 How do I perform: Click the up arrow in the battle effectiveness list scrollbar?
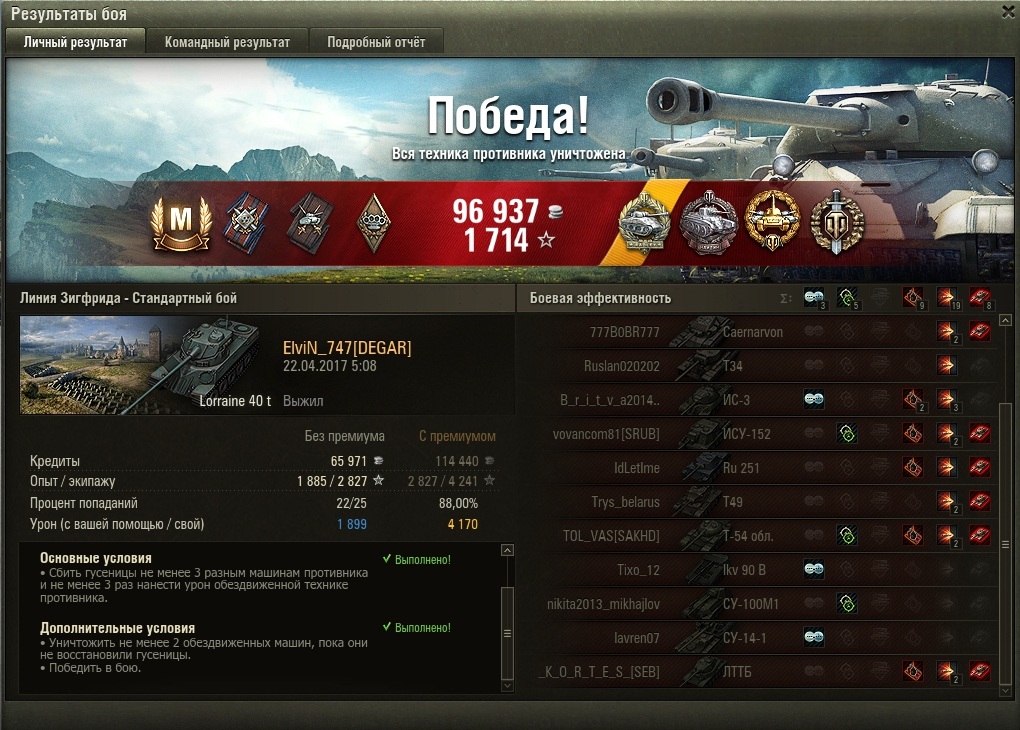pyautogui.click(x=1005, y=320)
